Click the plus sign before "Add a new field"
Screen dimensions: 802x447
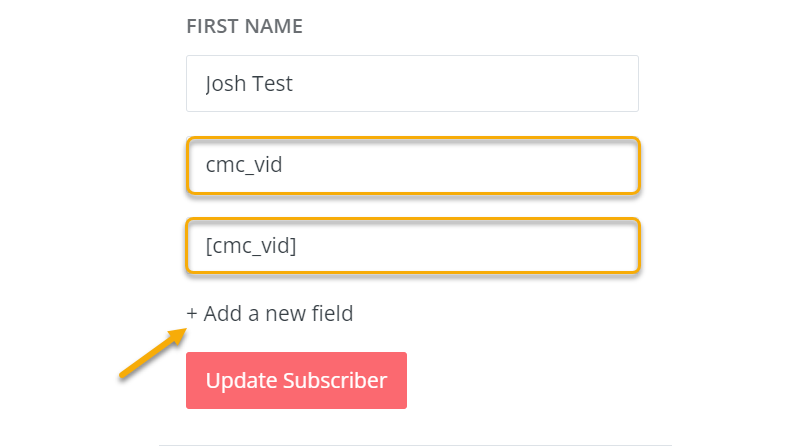[192, 314]
